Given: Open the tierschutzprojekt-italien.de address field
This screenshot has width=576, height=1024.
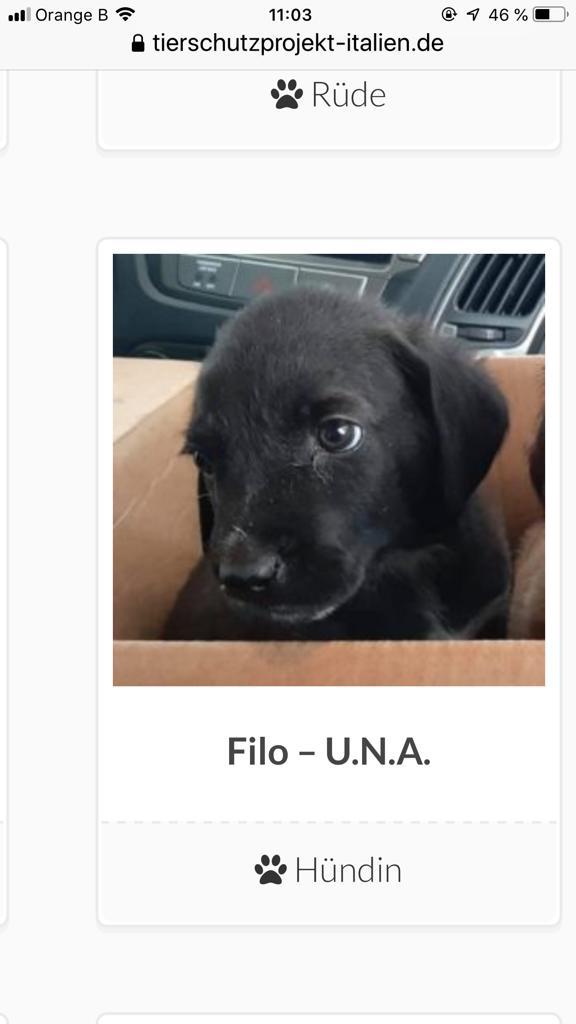Looking at the screenshot, I should pos(288,43).
